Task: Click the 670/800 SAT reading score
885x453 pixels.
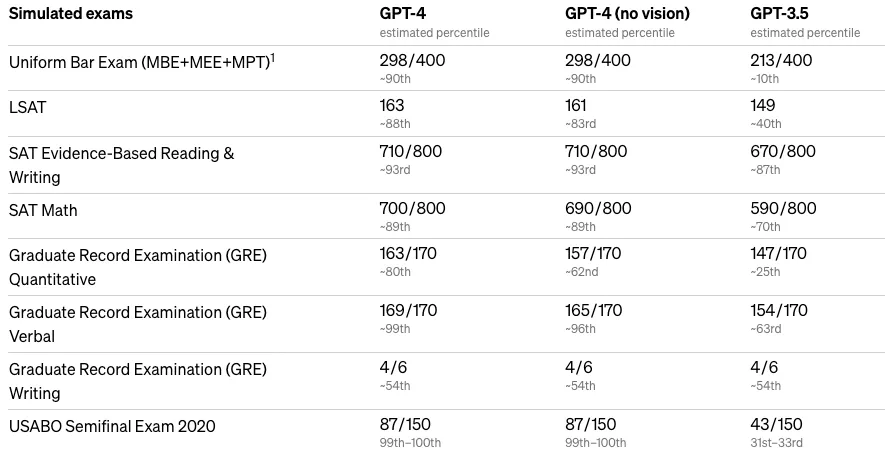Action: point(783,152)
